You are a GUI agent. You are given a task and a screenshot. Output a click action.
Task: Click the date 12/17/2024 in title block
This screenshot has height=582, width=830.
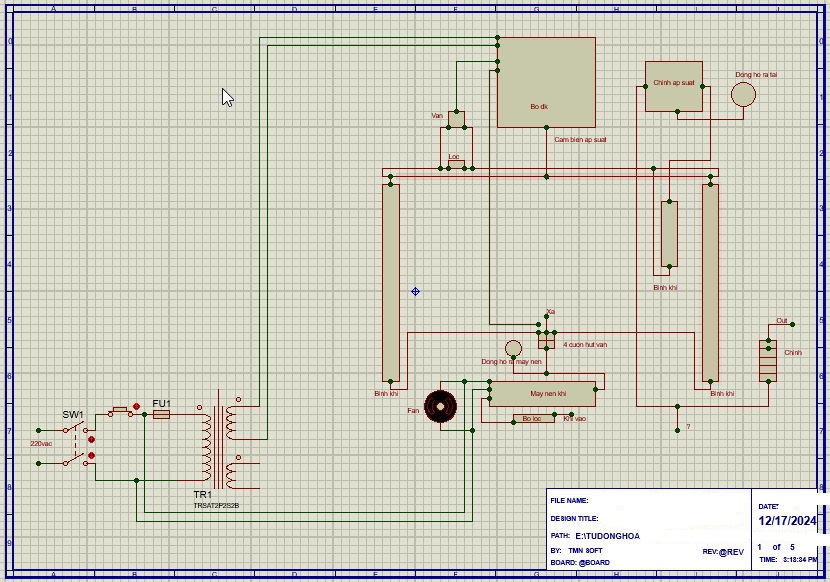pyautogui.click(x=787, y=521)
